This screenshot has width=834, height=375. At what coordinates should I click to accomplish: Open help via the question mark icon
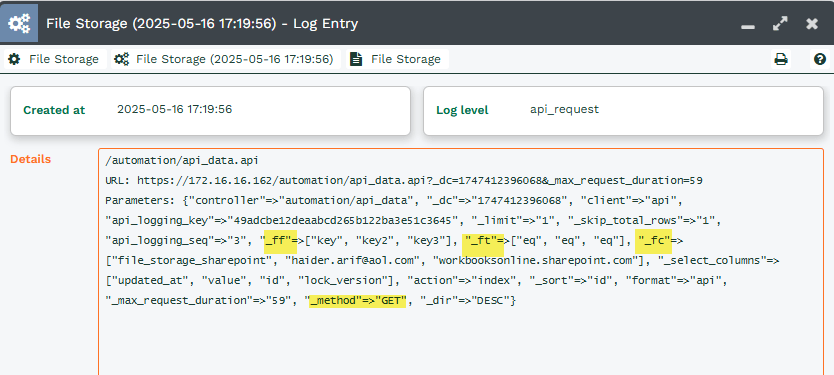pyautogui.click(x=820, y=59)
